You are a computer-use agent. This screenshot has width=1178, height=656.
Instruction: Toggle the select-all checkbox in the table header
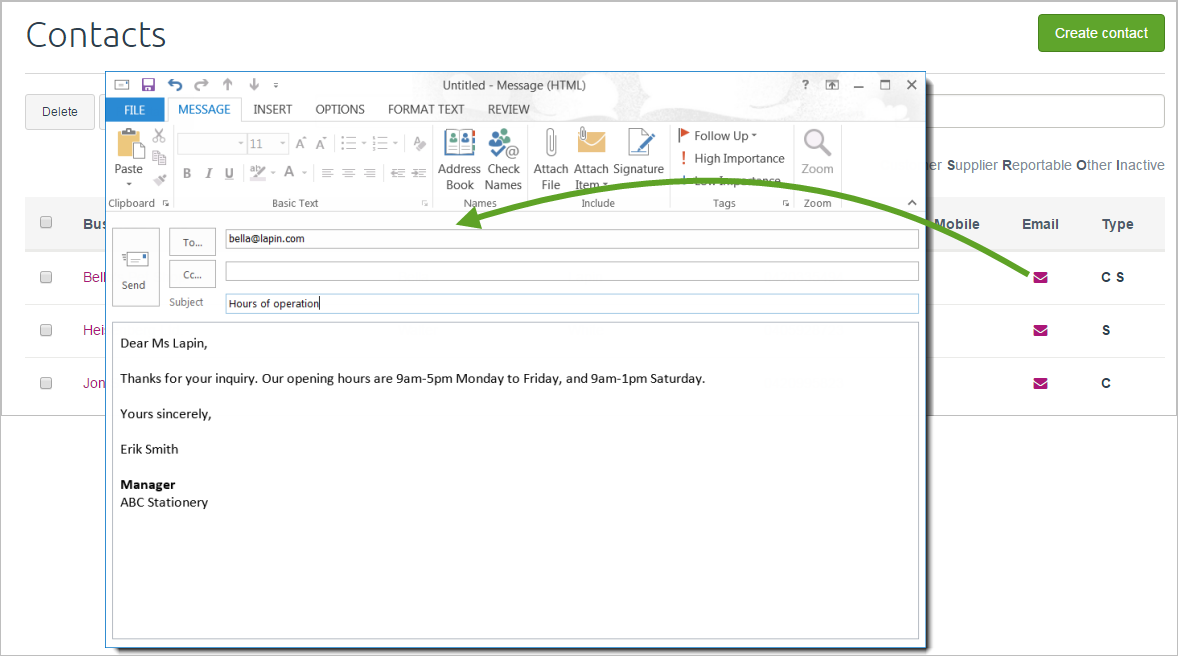click(46, 223)
